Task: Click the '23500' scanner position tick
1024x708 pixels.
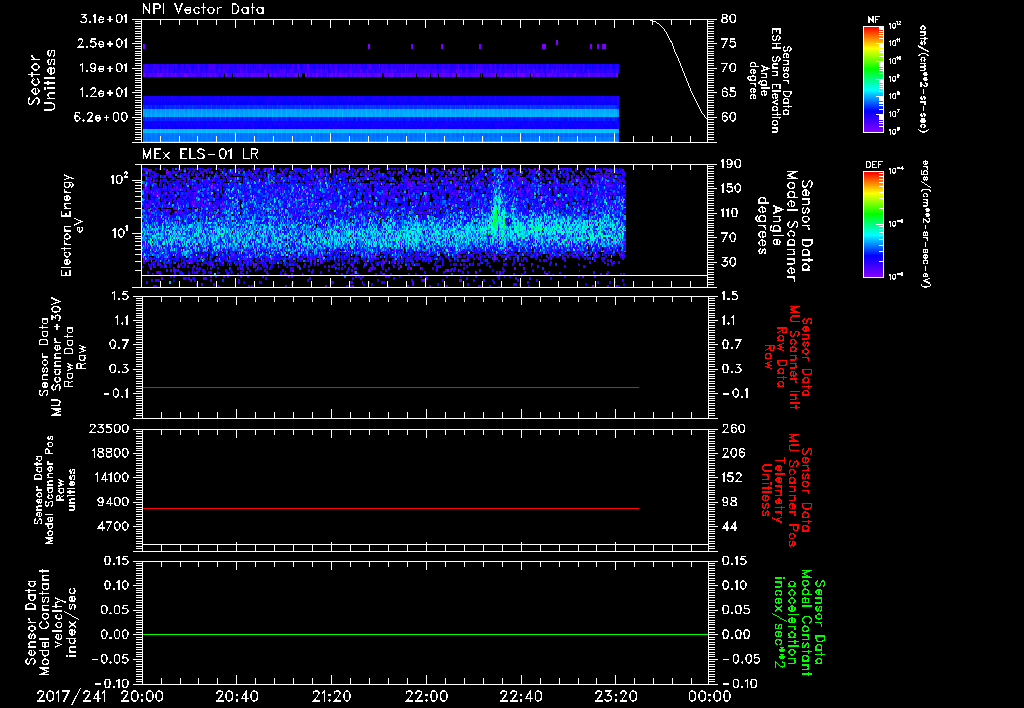Action: pos(108,429)
